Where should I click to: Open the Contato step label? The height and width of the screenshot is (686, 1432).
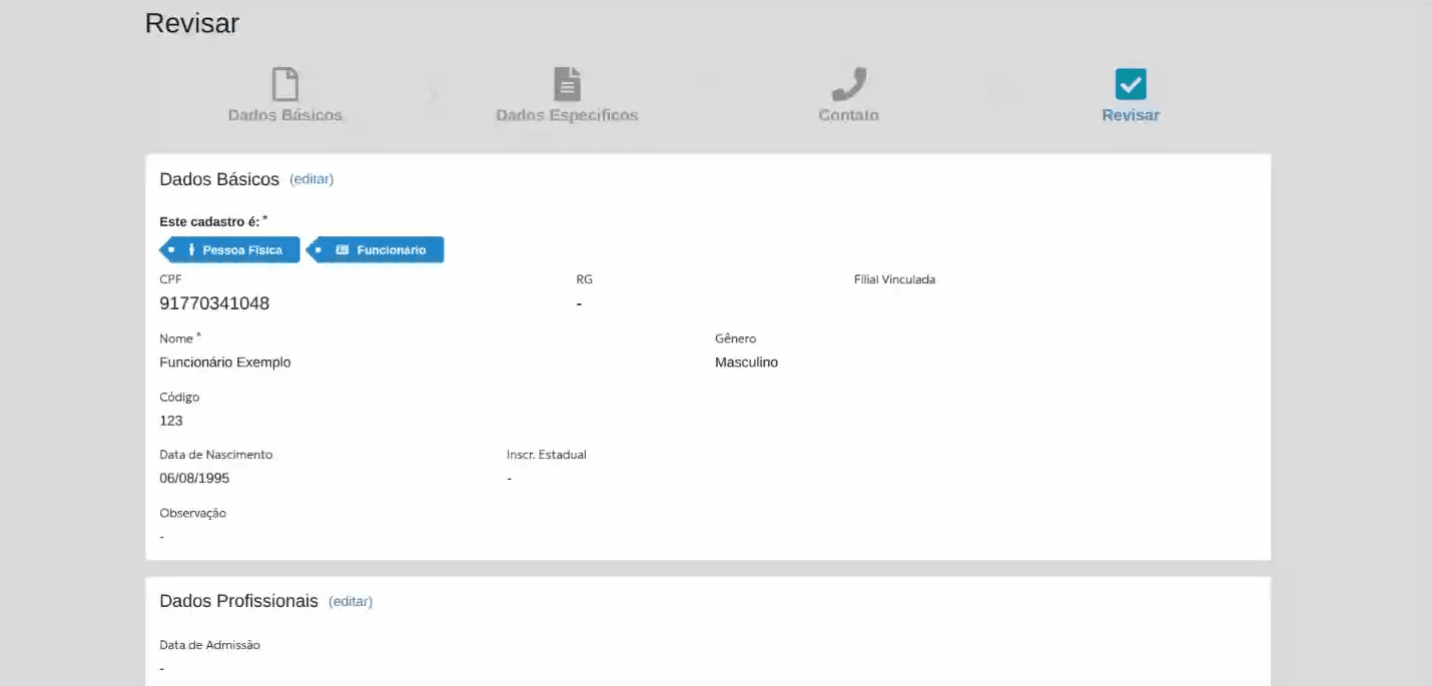point(848,115)
